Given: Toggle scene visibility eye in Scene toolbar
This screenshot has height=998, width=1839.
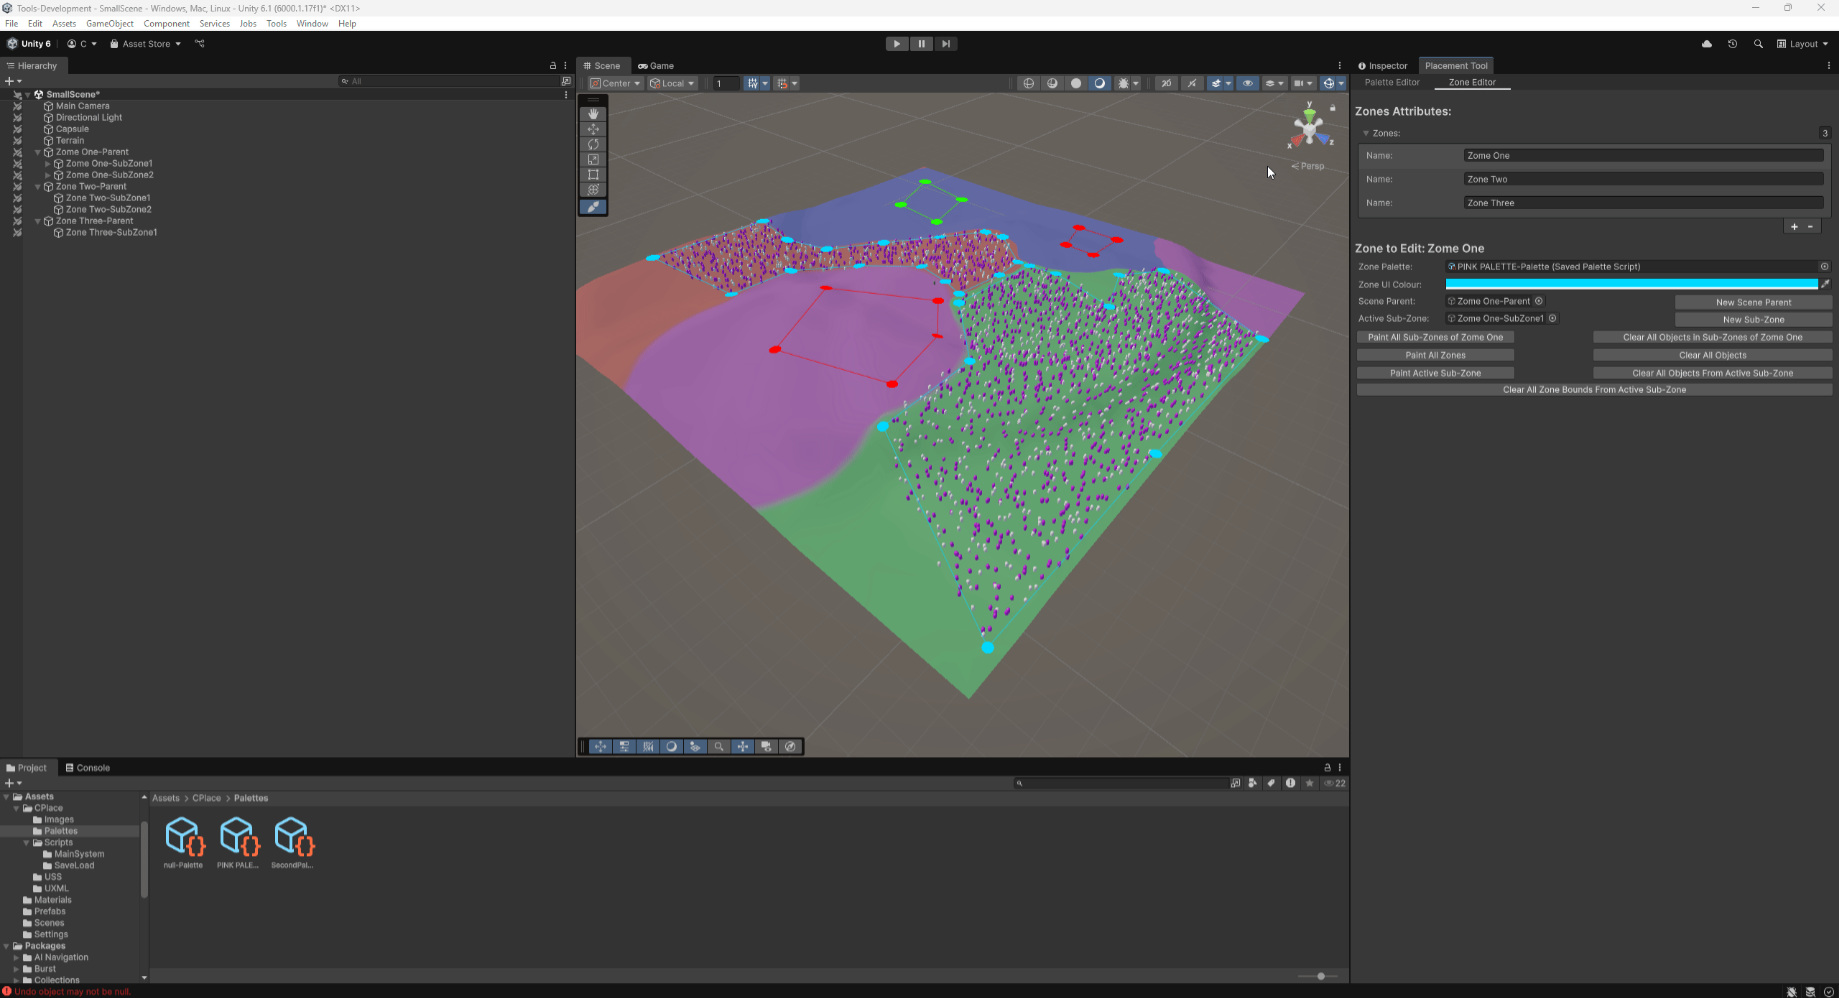Looking at the screenshot, I should 1247,83.
